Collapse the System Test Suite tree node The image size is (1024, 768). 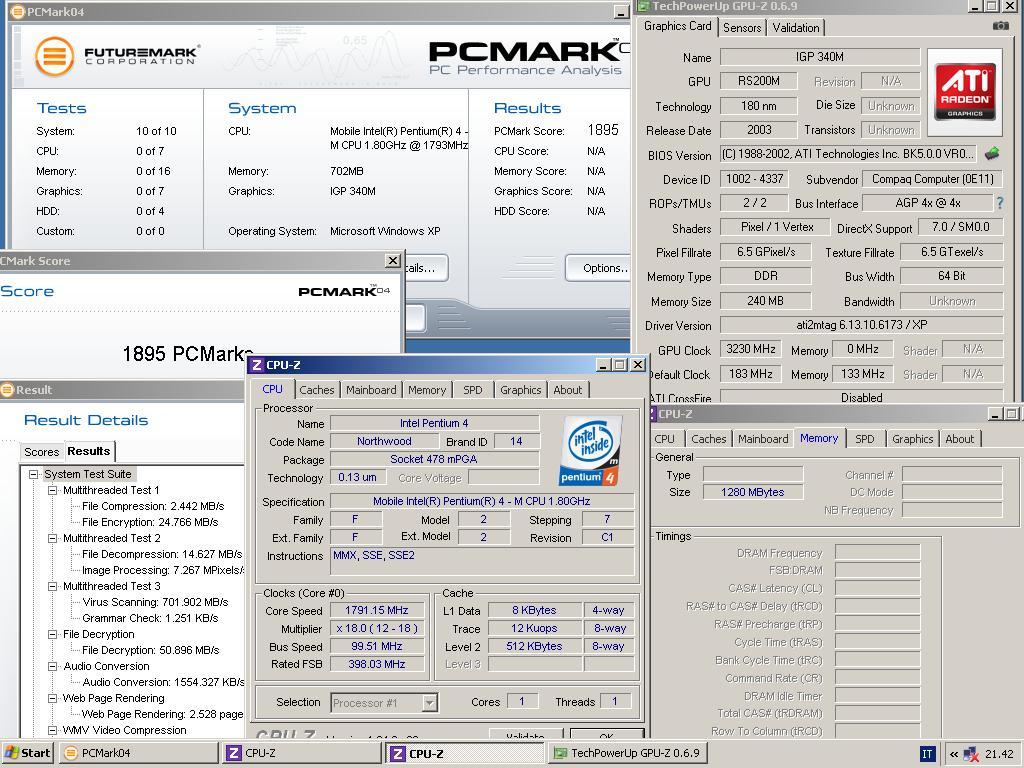[33, 475]
